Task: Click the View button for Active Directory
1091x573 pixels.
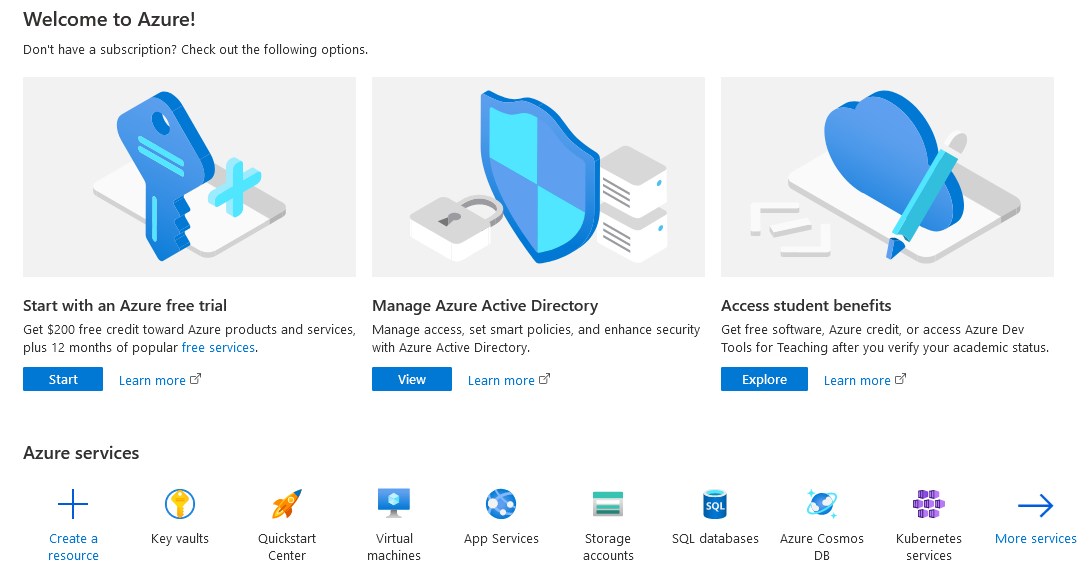Action: coord(412,379)
